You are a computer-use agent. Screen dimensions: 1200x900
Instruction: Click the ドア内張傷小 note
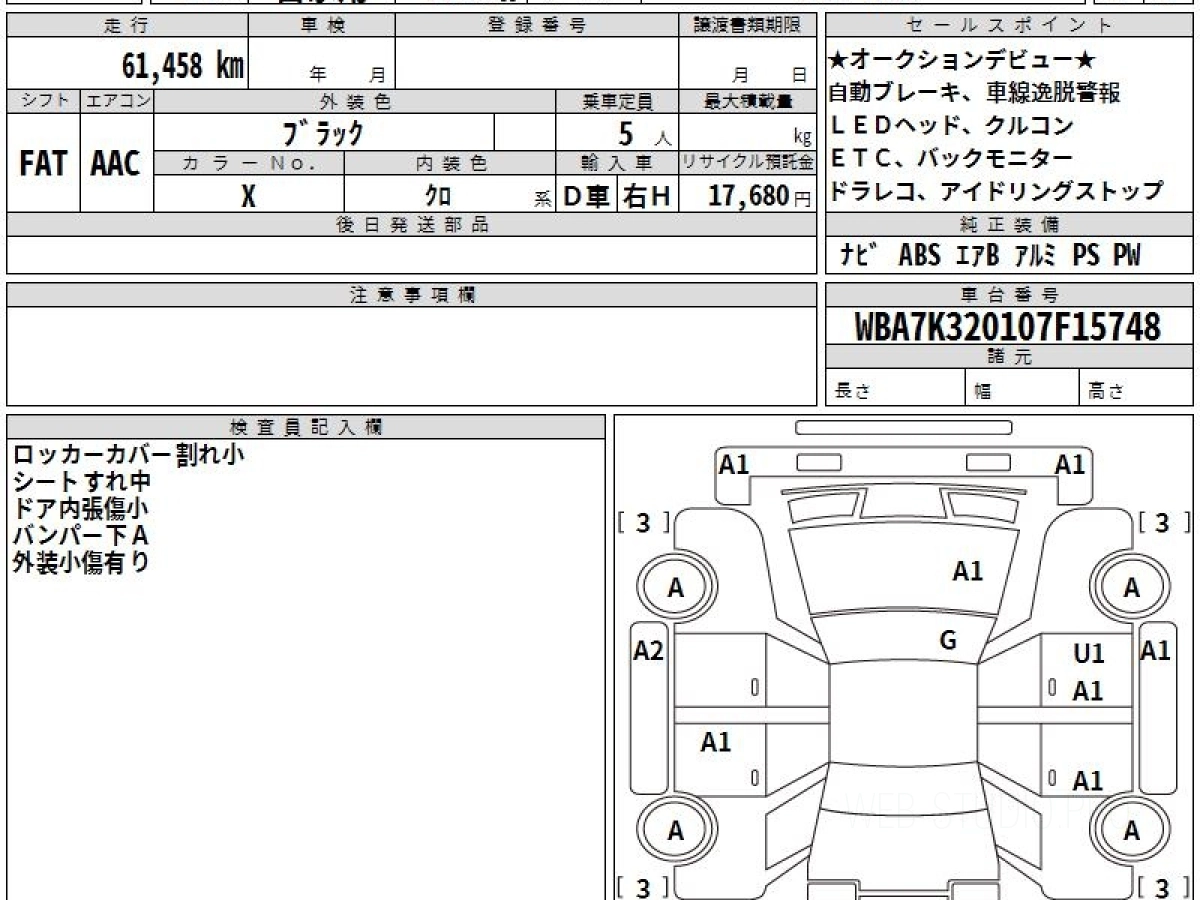[x=82, y=509]
